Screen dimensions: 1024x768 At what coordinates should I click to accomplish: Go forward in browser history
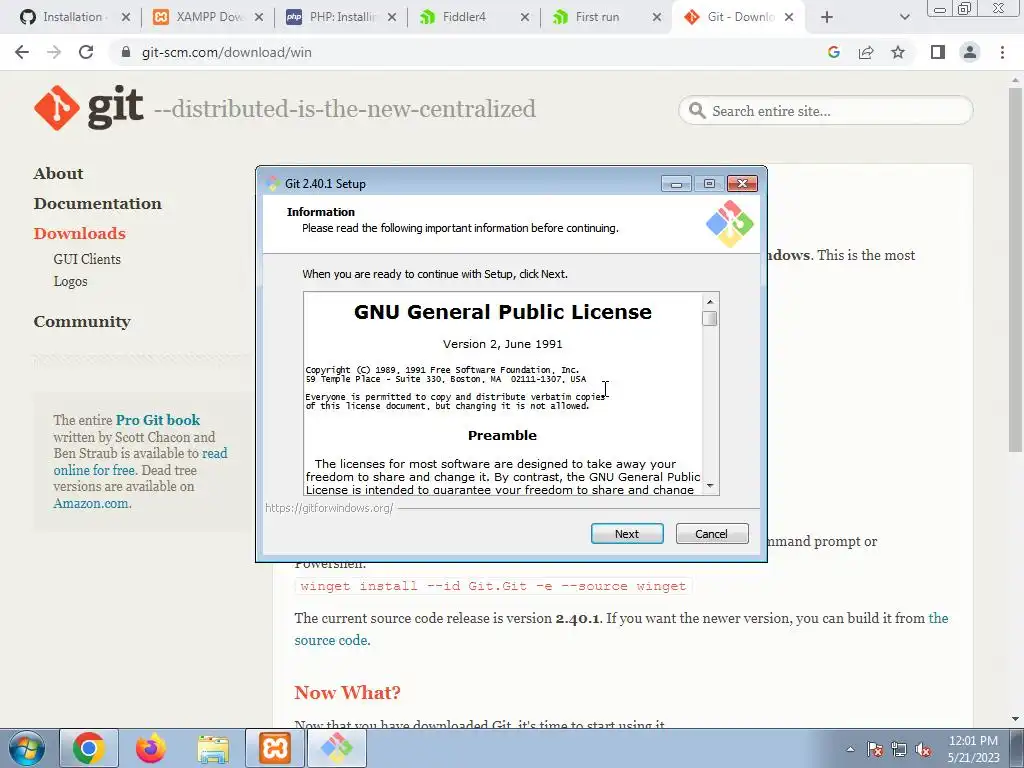pyautogui.click(x=54, y=52)
